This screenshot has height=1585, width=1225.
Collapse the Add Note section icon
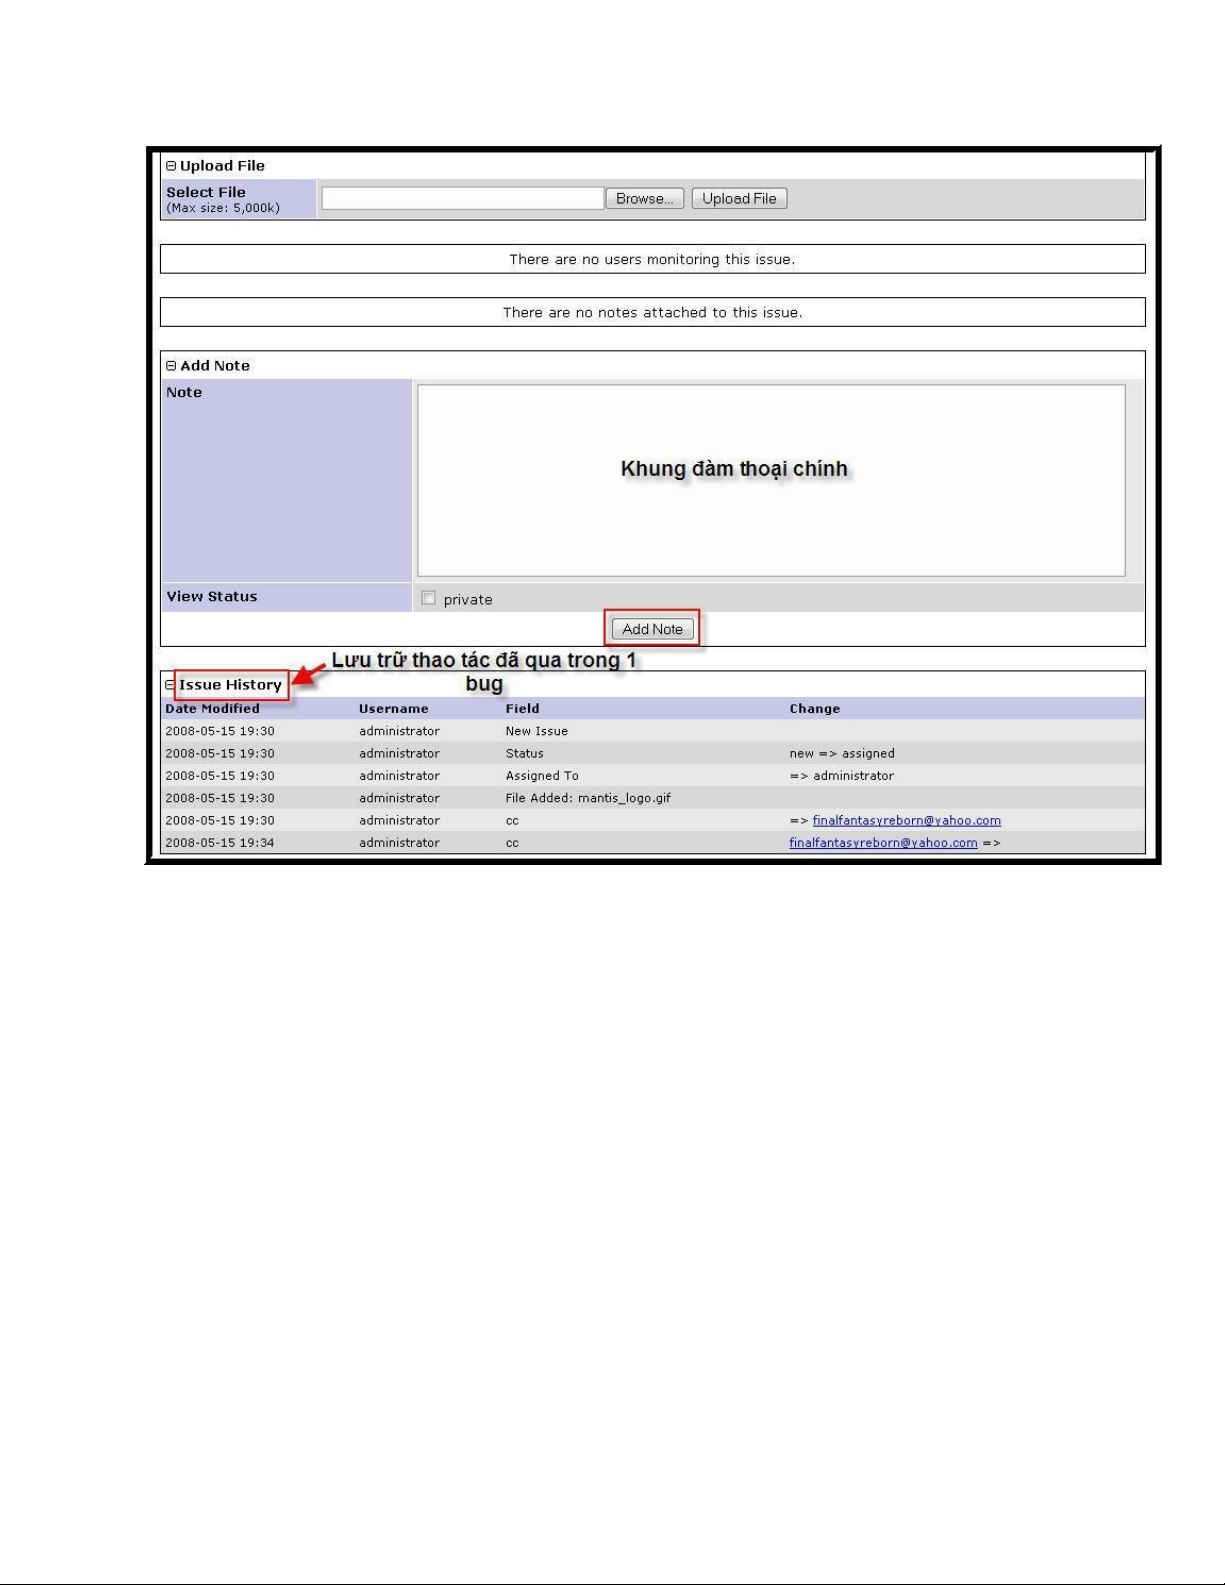click(x=171, y=366)
